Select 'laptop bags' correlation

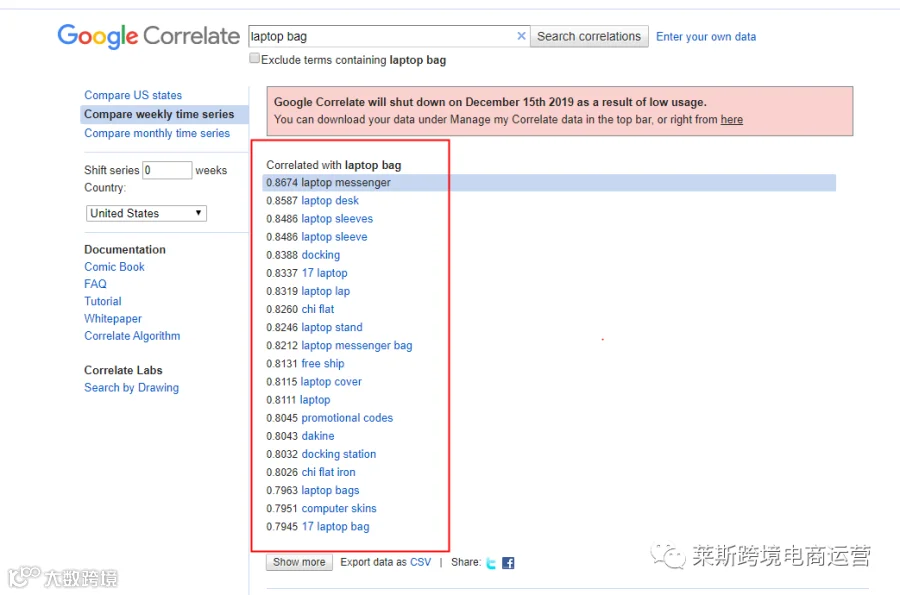pos(330,491)
